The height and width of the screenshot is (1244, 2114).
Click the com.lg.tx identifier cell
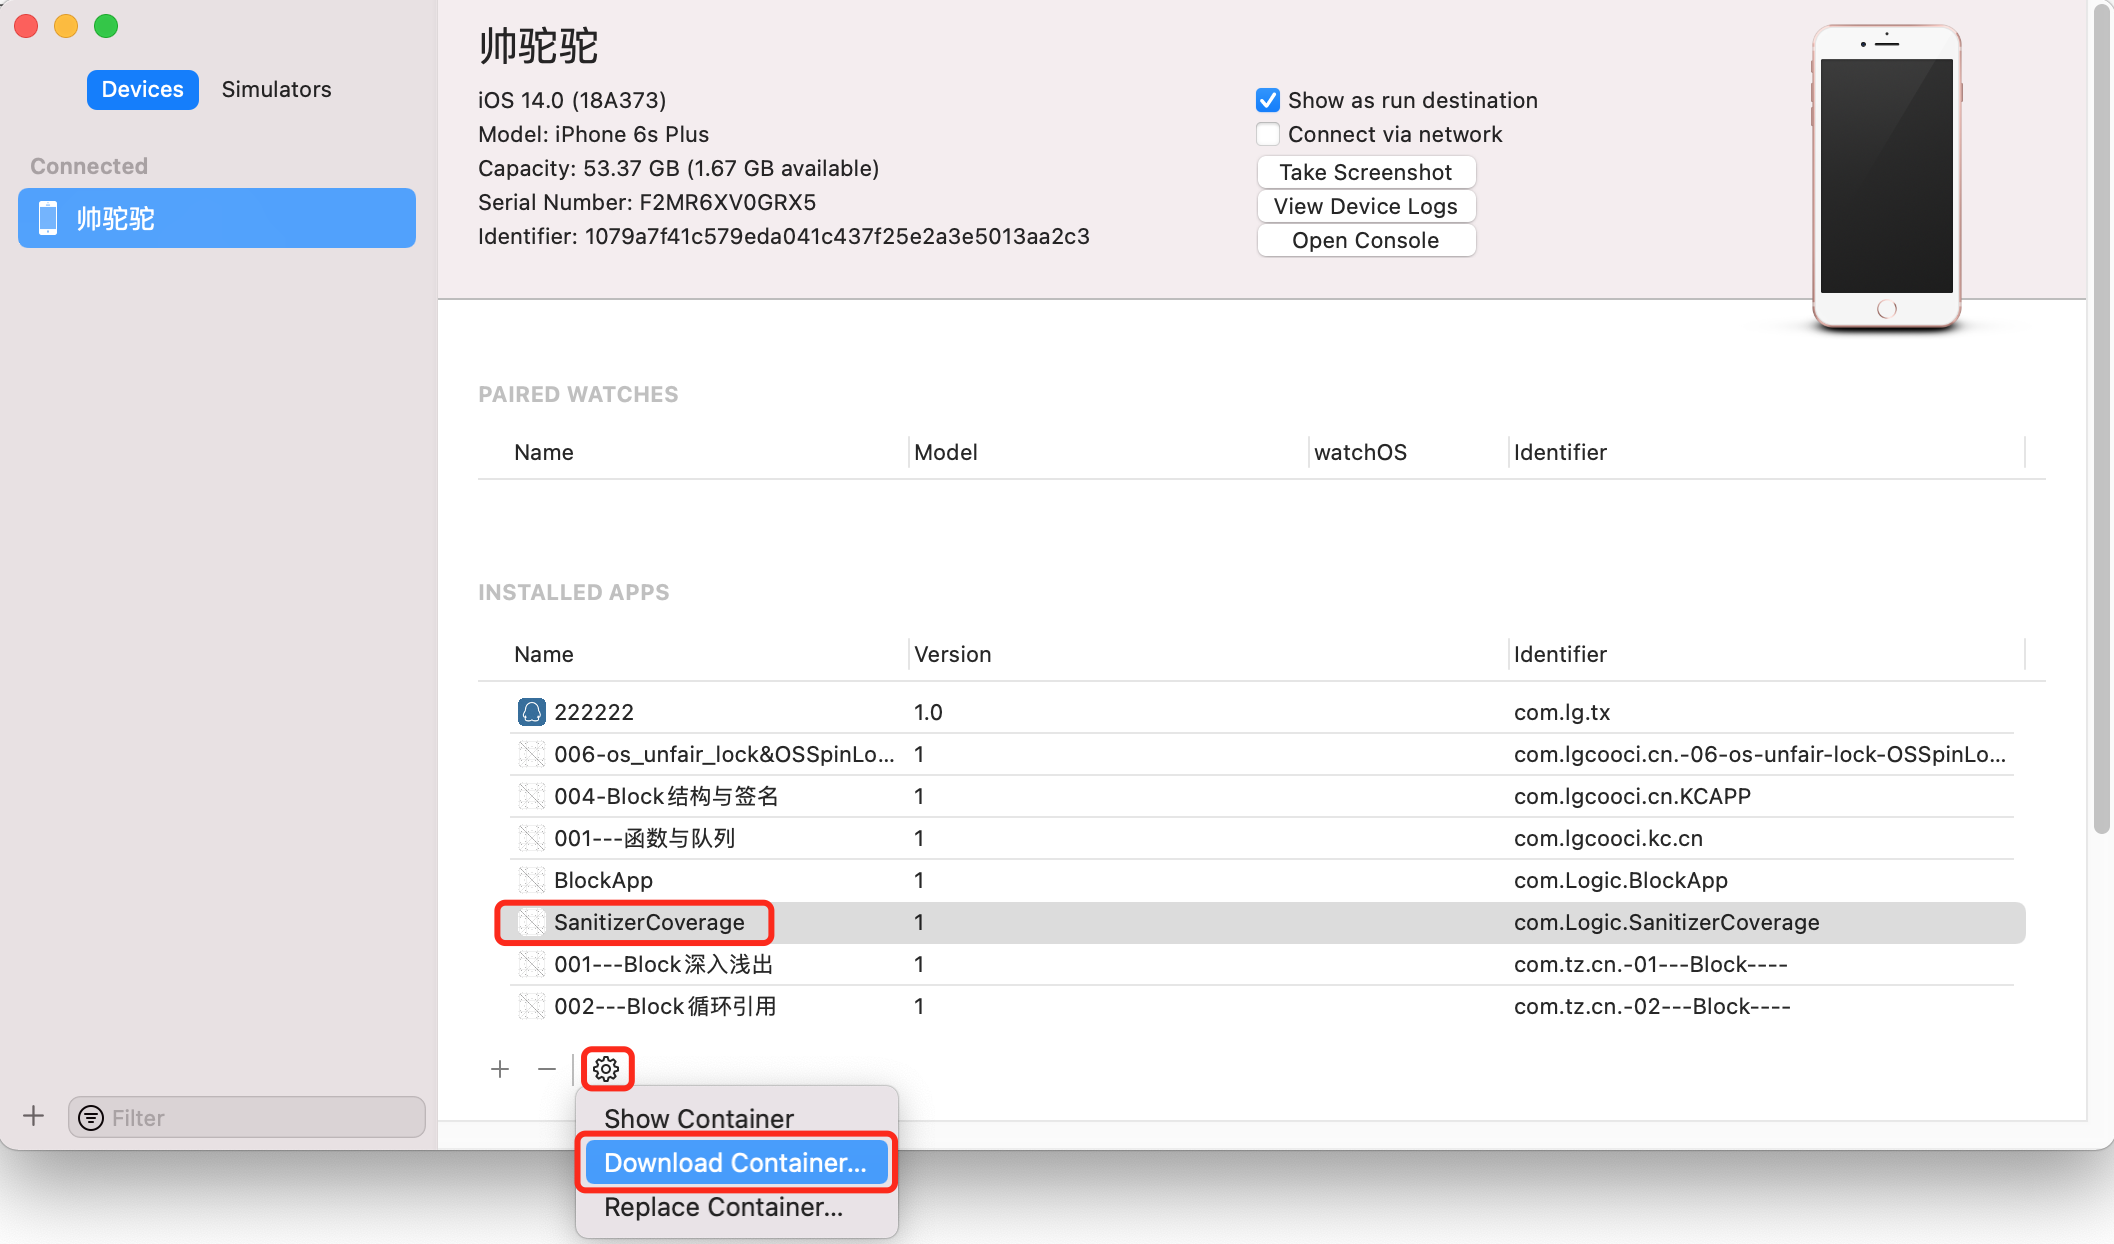1562,712
